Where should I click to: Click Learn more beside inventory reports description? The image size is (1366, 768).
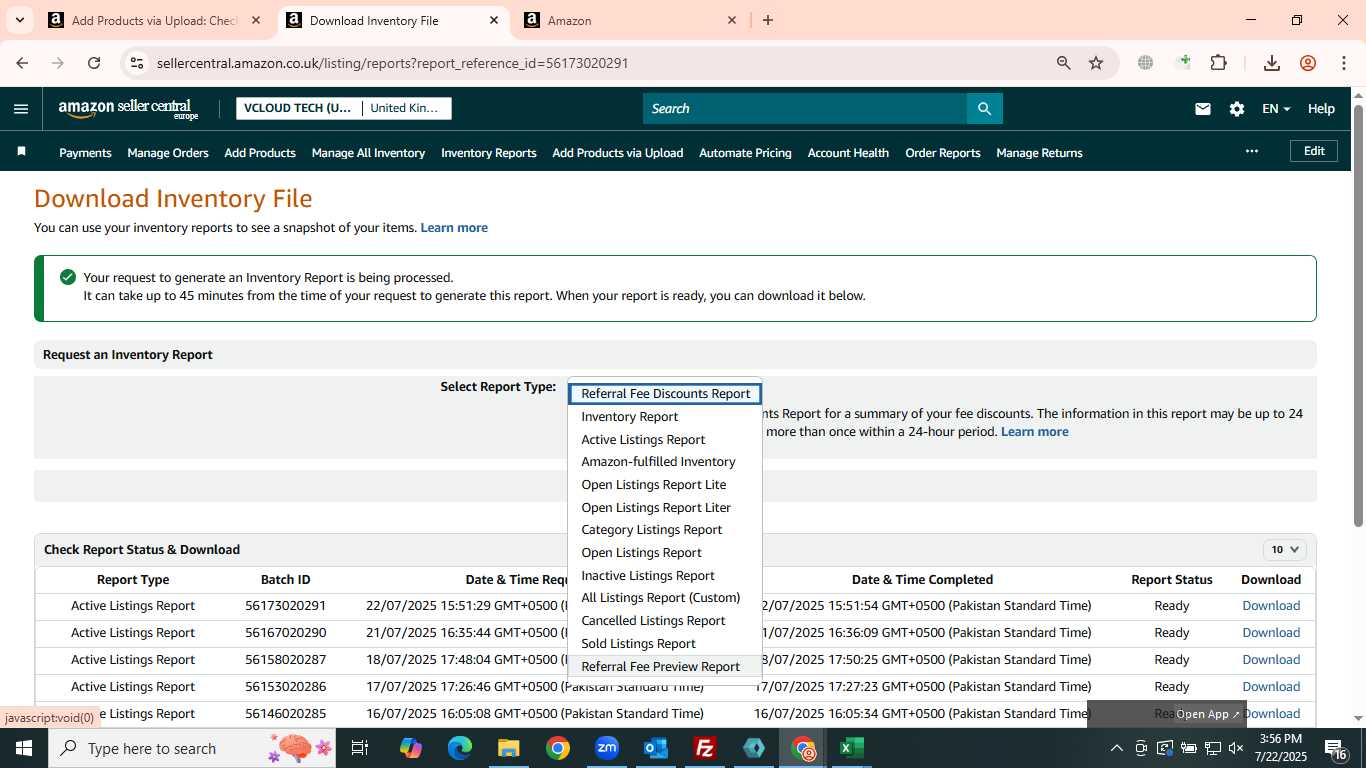click(454, 228)
